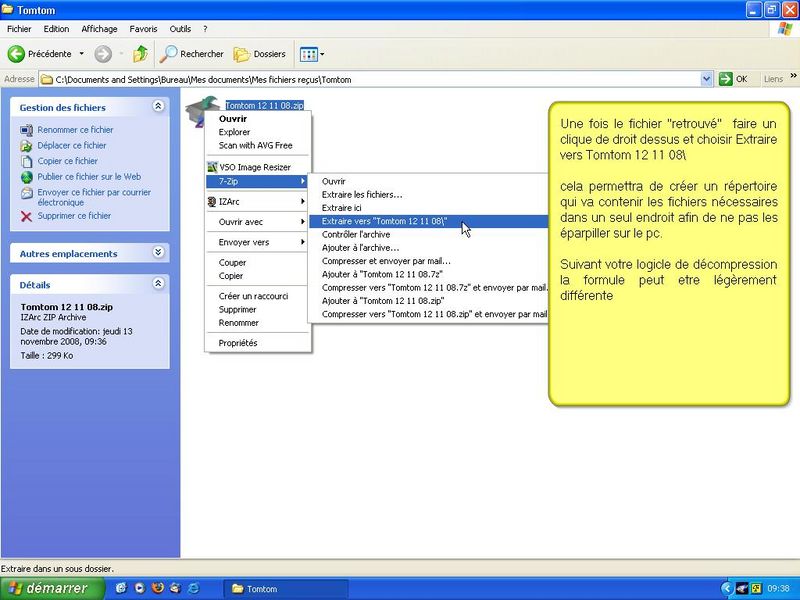Screen dimensions: 800x600
Task: Launch Firefox from quick launch bar
Action: [158, 588]
